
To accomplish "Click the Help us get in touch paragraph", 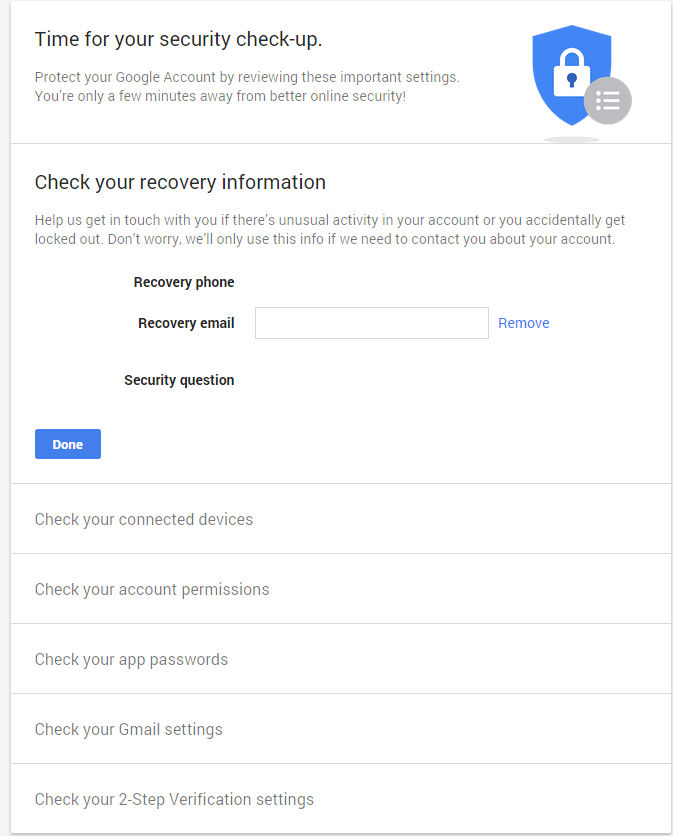I will 330,229.
